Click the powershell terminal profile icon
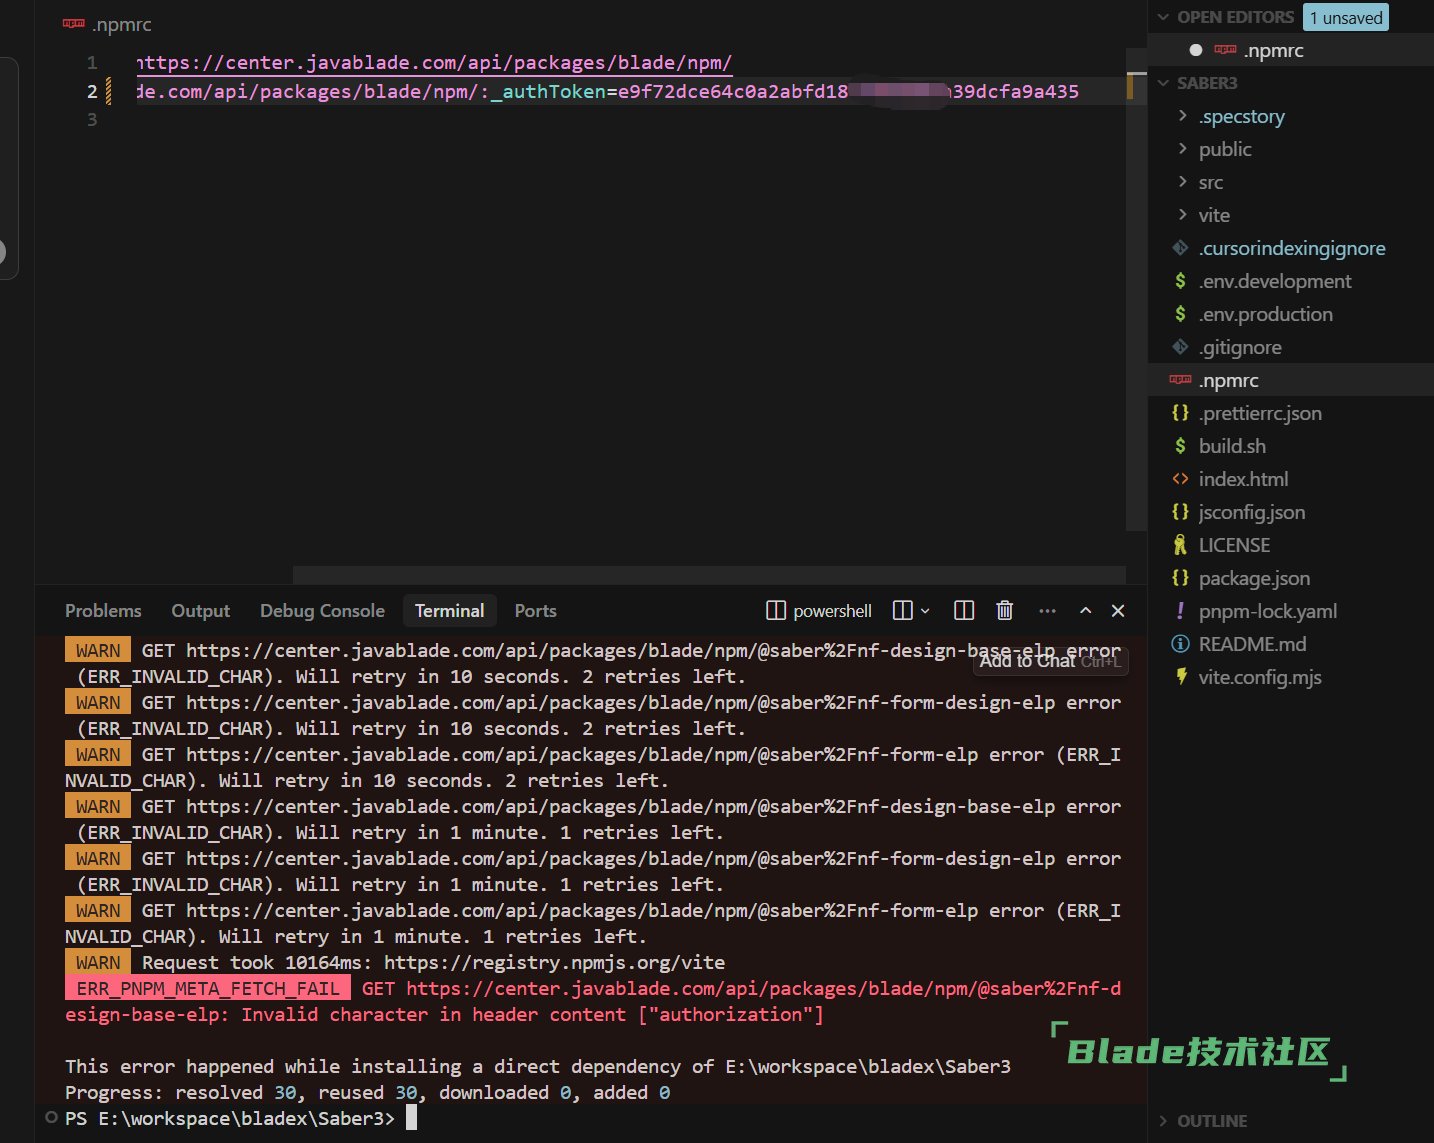The height and width of the screenshot is (1143, 1434). 776,610
